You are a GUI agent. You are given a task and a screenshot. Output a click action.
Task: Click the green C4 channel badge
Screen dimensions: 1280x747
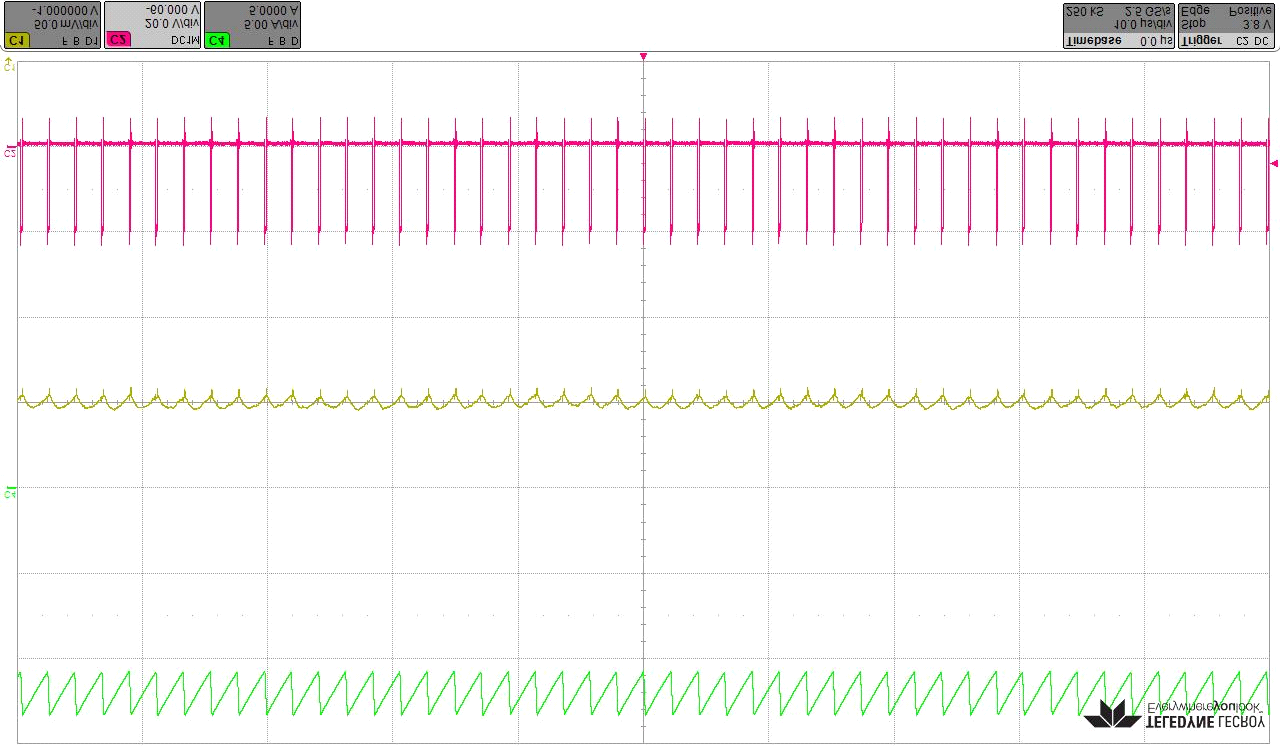pos(217,40)
